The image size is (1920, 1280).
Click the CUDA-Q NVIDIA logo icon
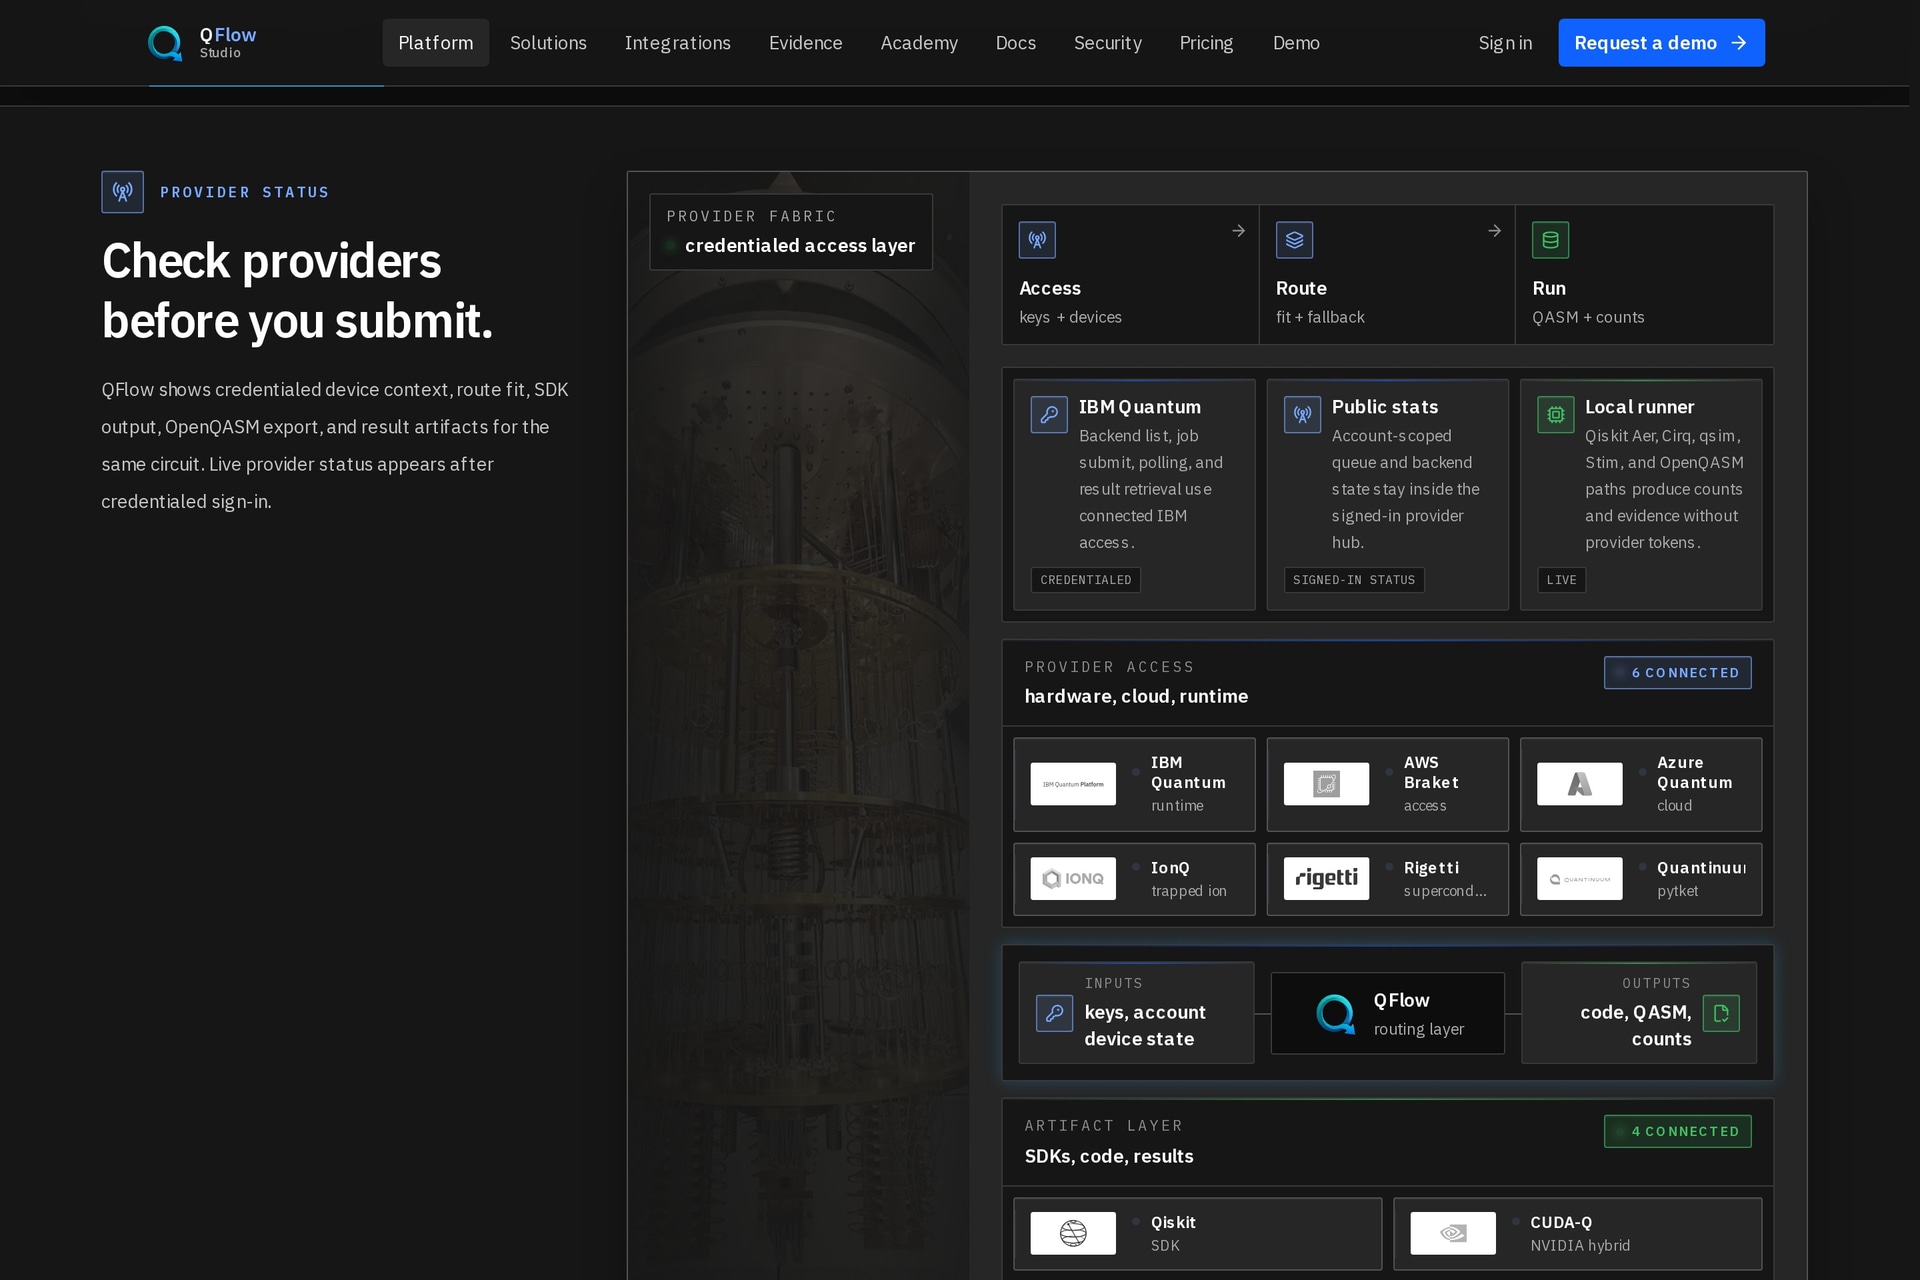pos(1452,1233)
